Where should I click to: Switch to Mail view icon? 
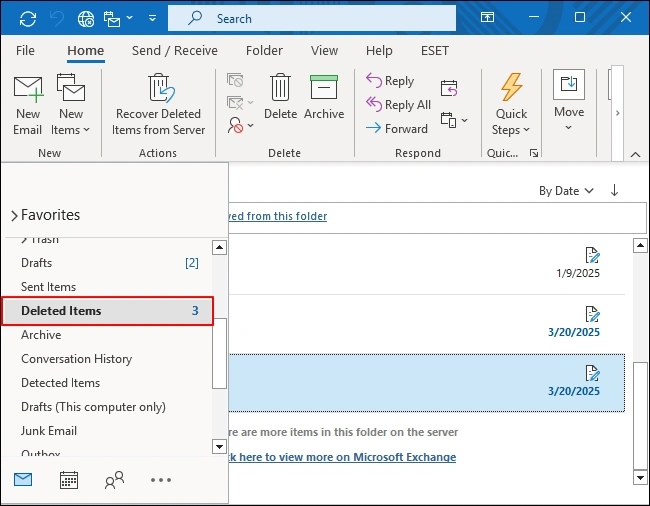coord(23,479)
